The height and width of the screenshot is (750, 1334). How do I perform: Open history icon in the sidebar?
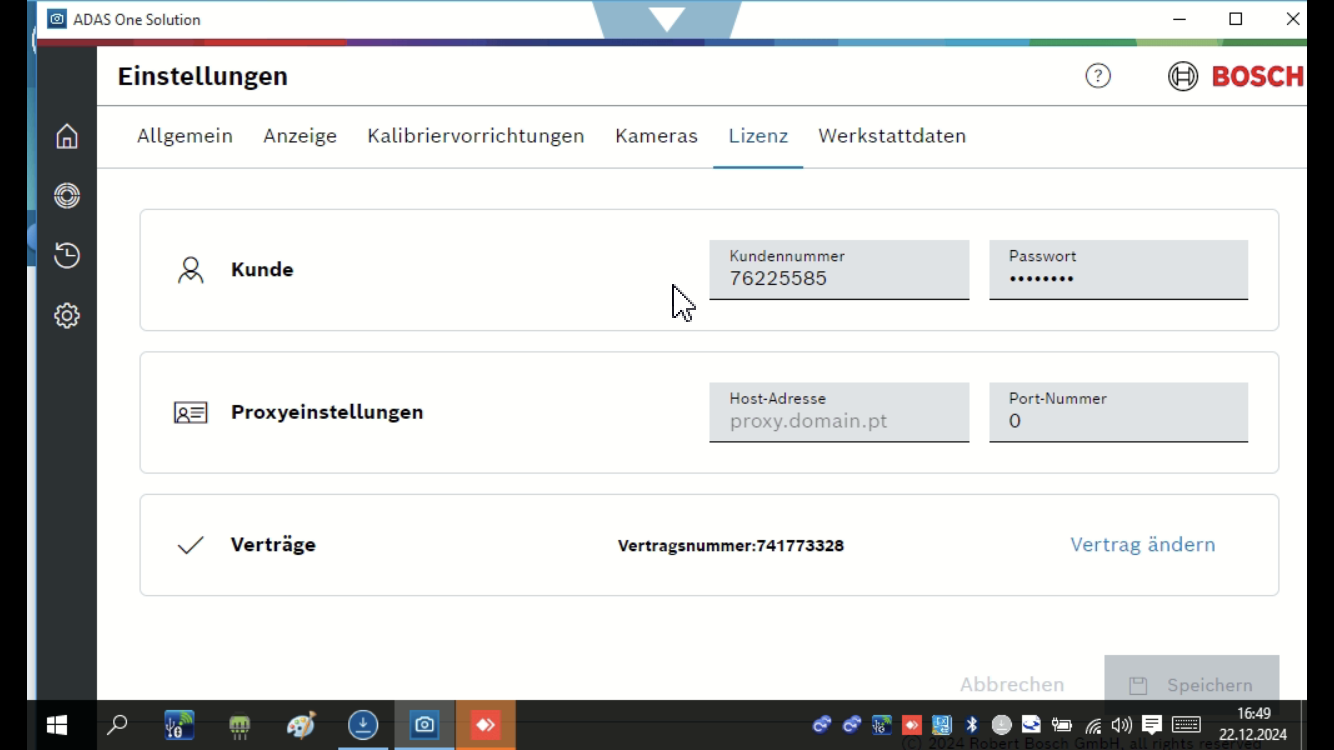67,256
